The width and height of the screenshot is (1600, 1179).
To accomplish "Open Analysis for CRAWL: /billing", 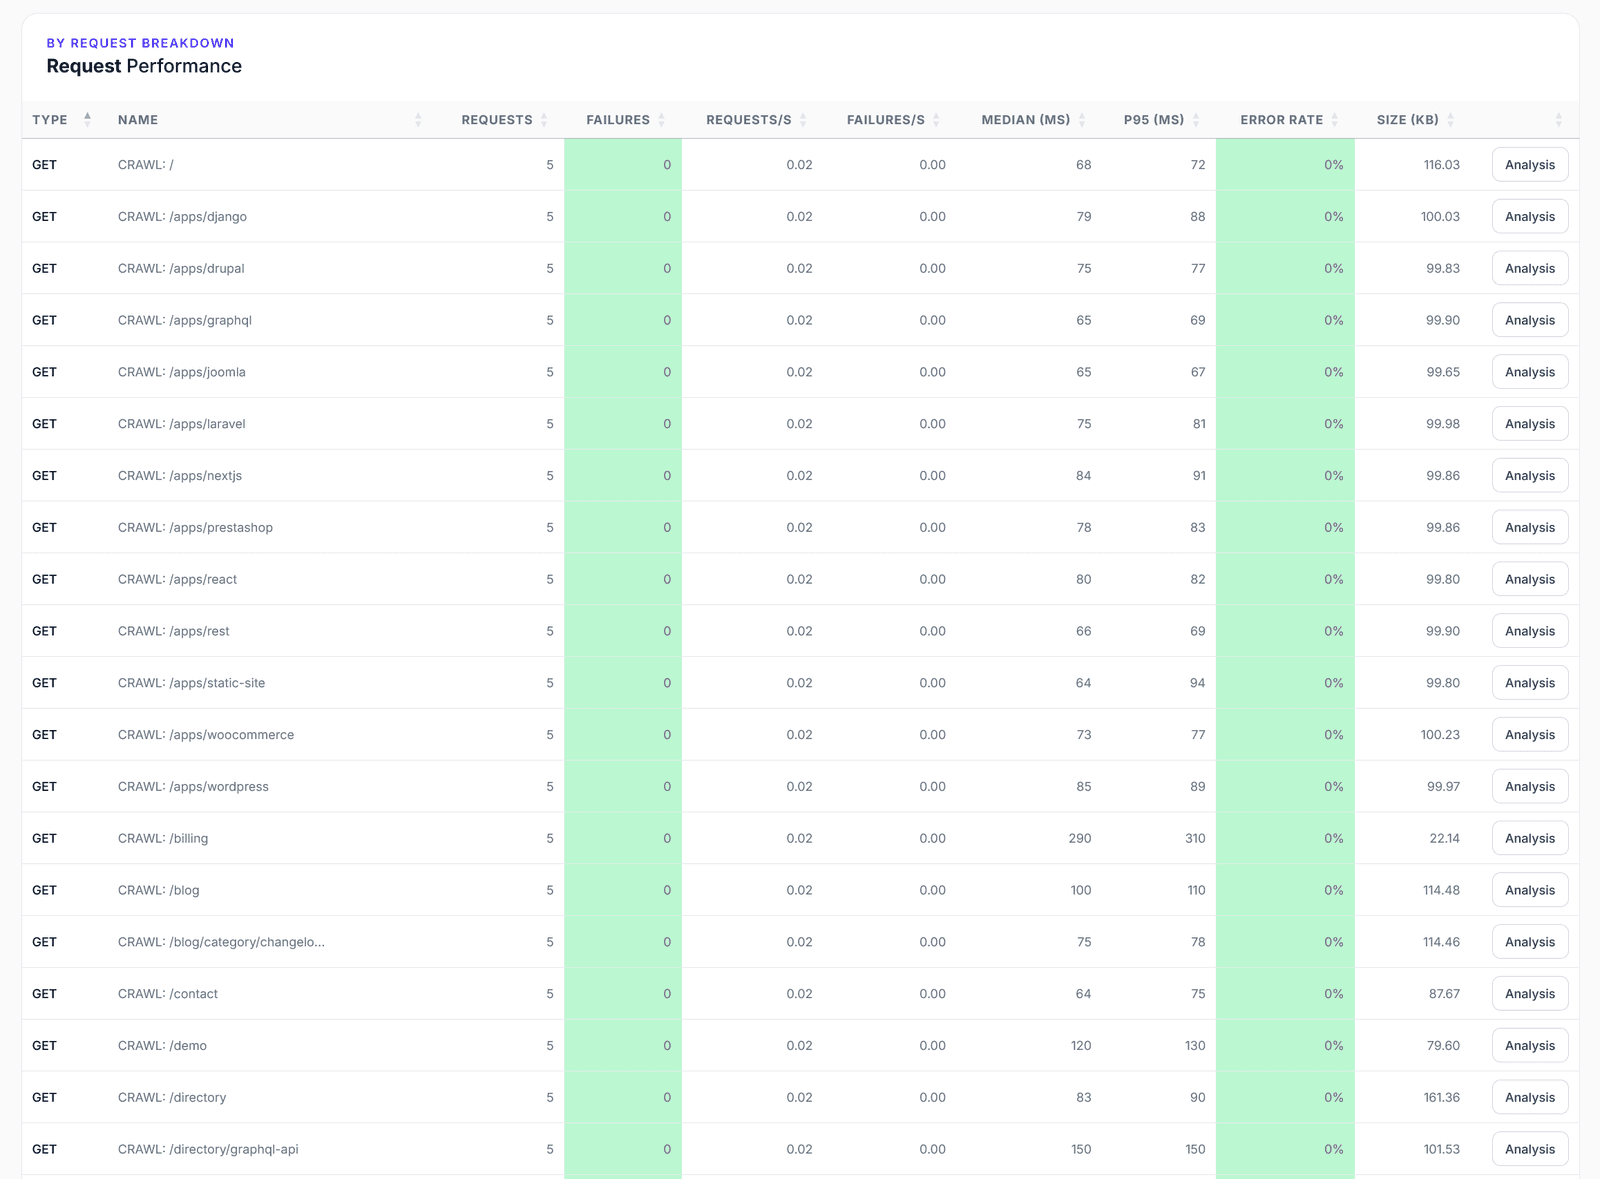I will 1529,838.
